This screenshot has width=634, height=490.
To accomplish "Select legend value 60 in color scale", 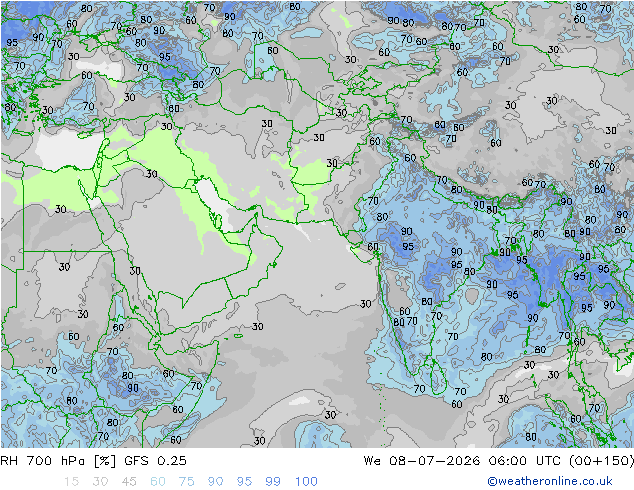I will [158, 482].
